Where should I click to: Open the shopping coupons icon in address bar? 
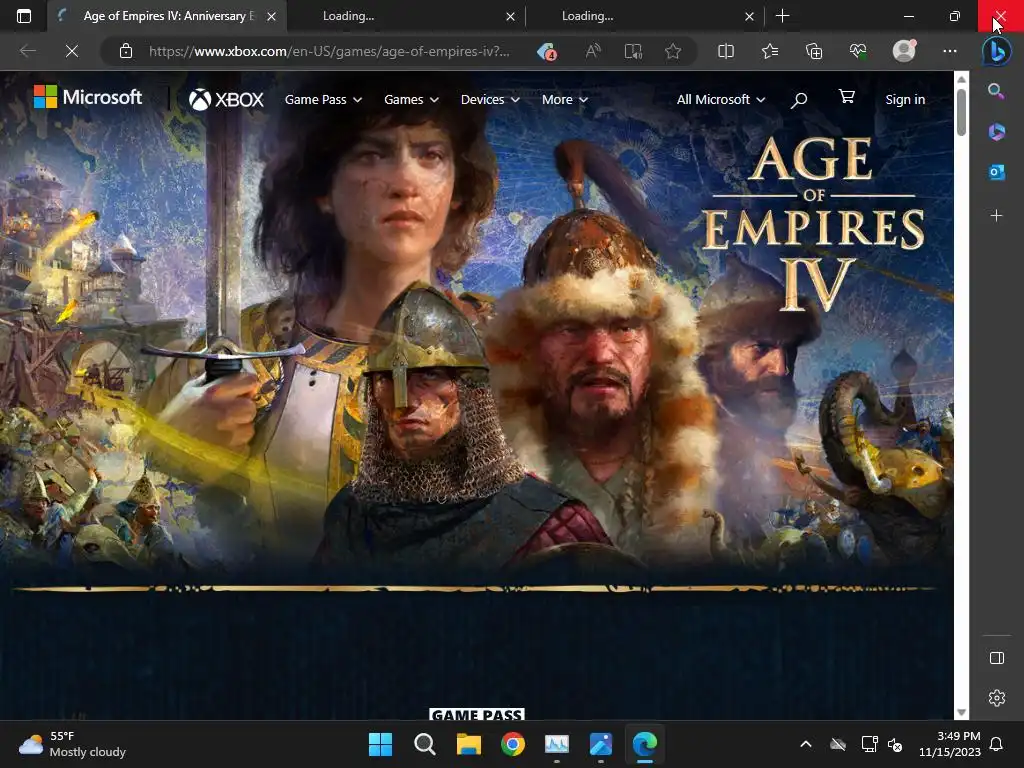(547, 51)
